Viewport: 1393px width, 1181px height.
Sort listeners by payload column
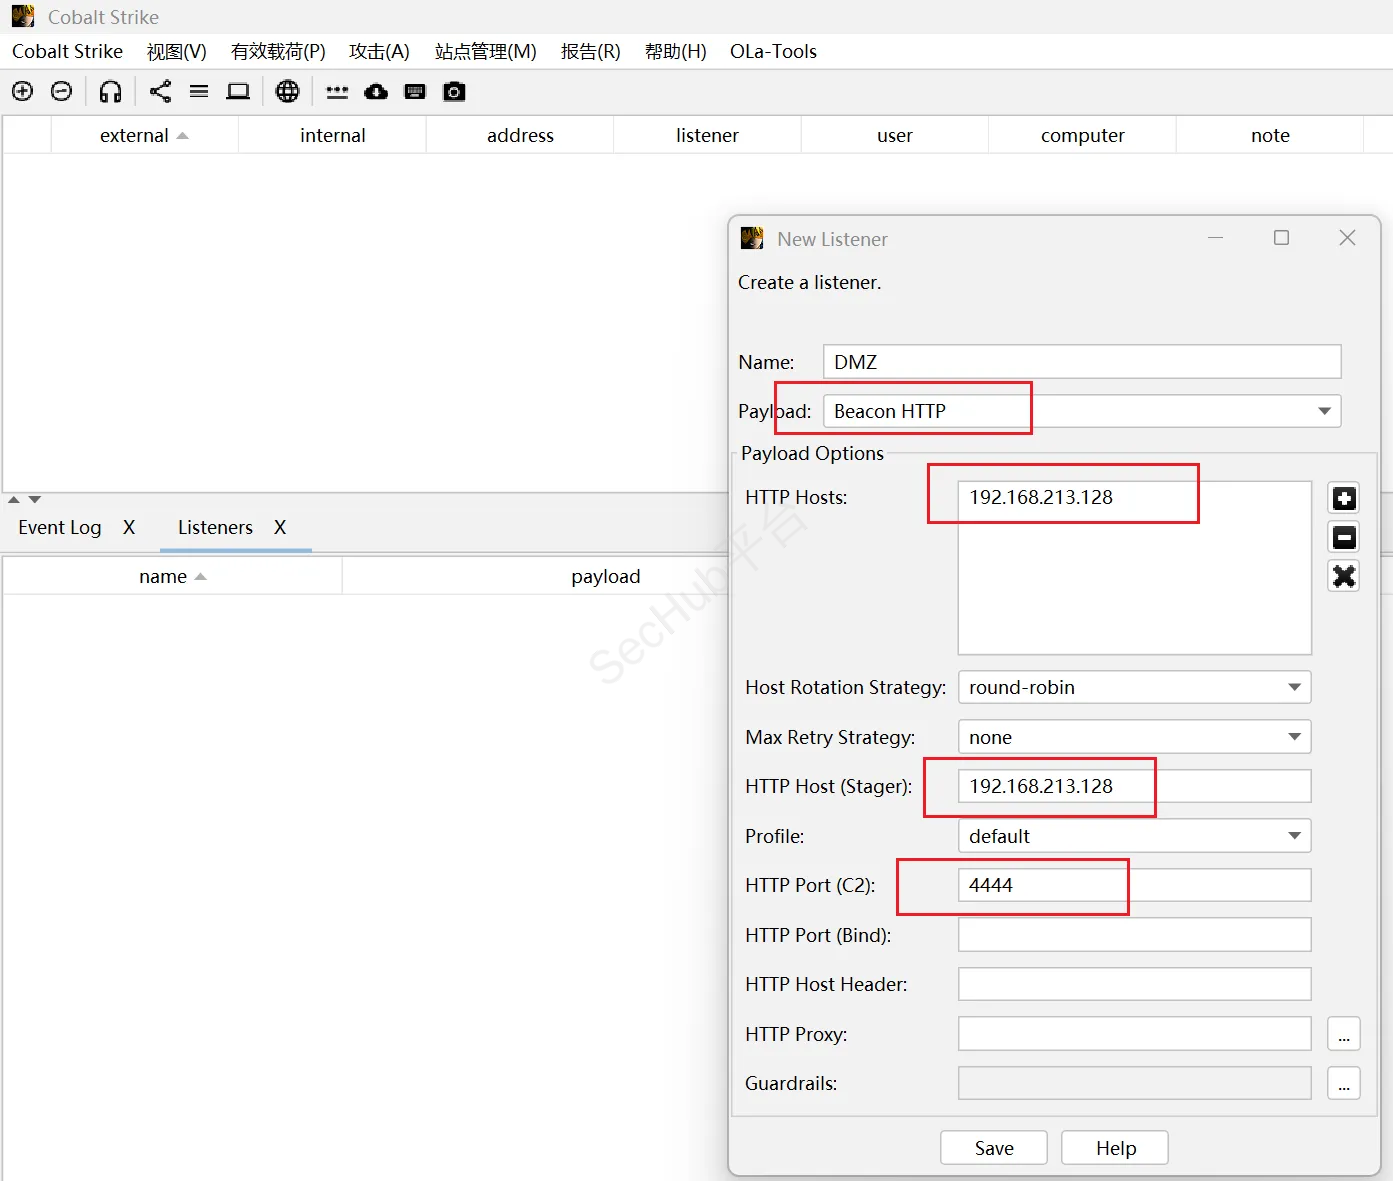click(605, 576)
